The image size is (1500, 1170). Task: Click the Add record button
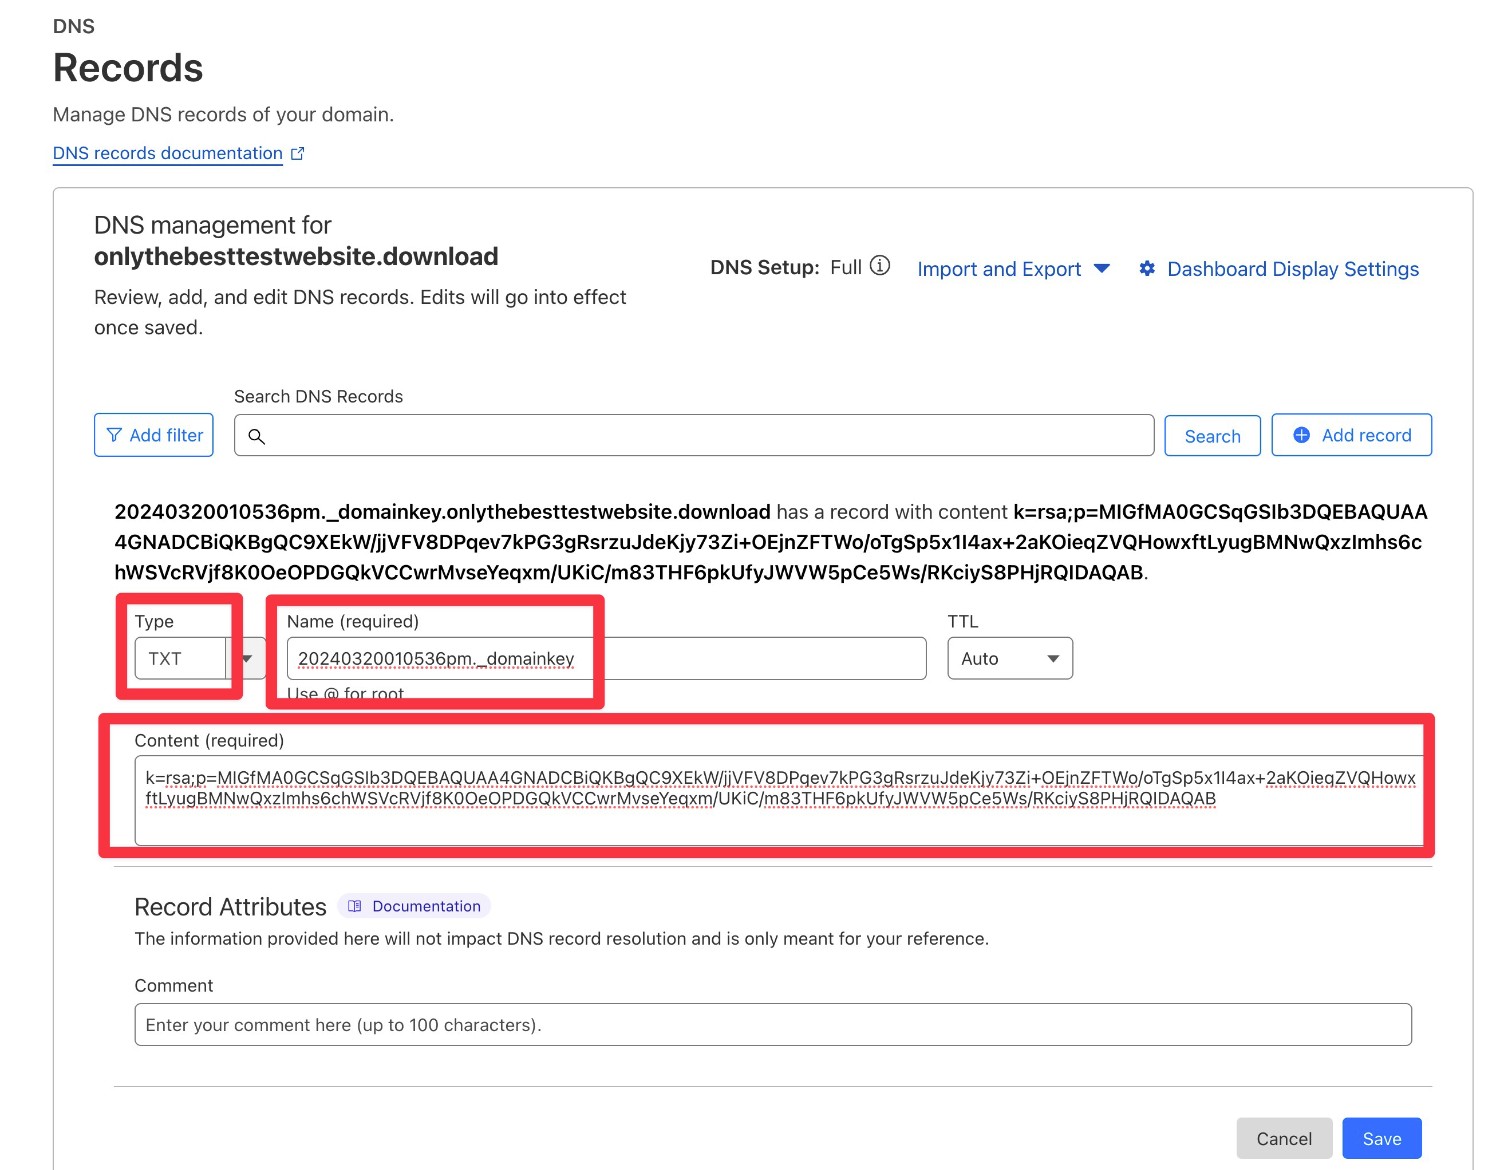pos(1352,435)
